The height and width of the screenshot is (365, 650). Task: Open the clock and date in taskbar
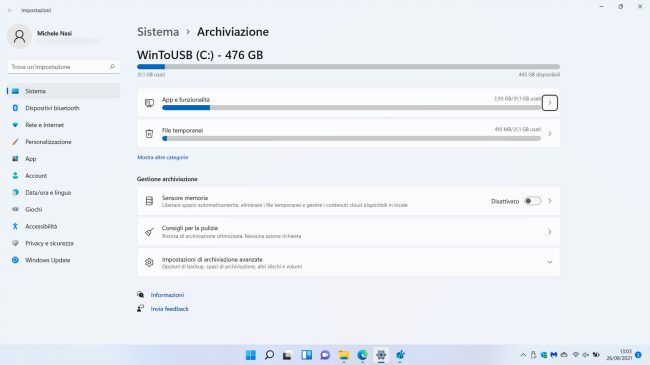click(x=619, y=355)
